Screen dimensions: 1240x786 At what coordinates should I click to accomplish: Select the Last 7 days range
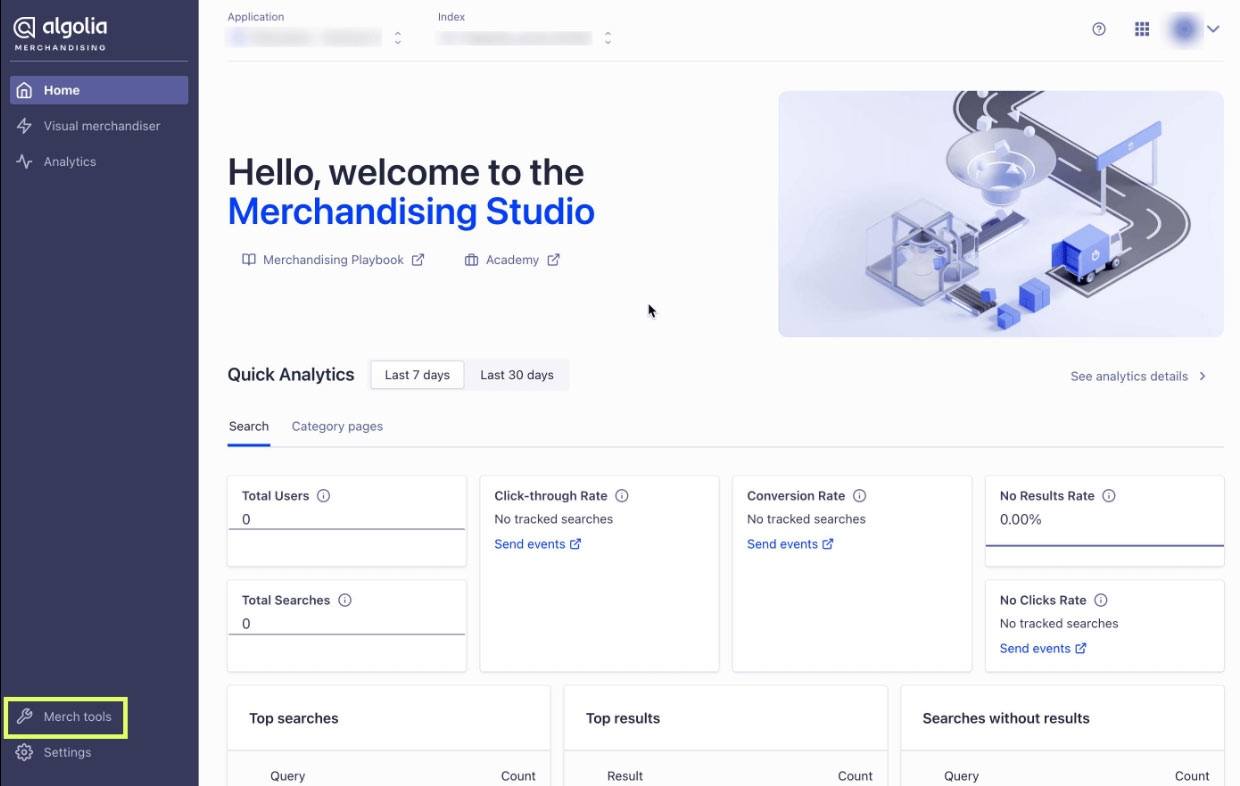pos(417,375)
